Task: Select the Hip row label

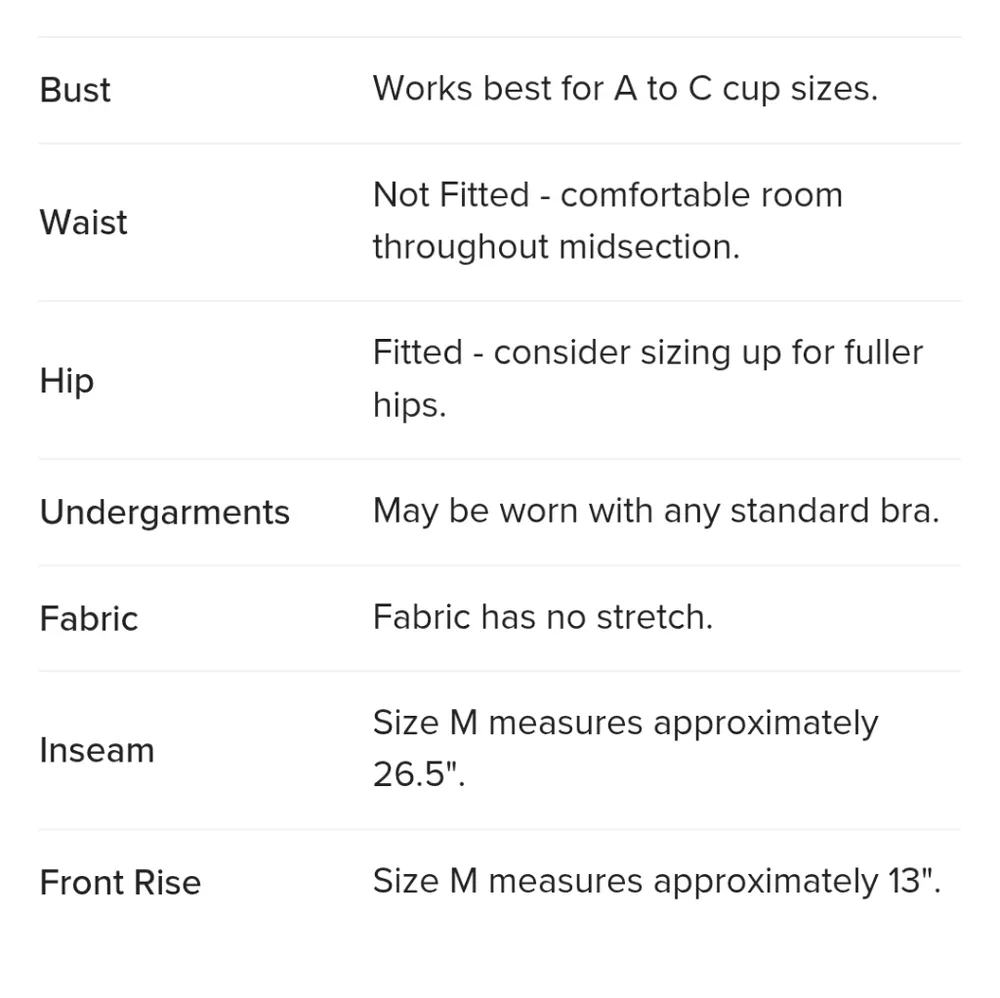Action: (66, 381)
